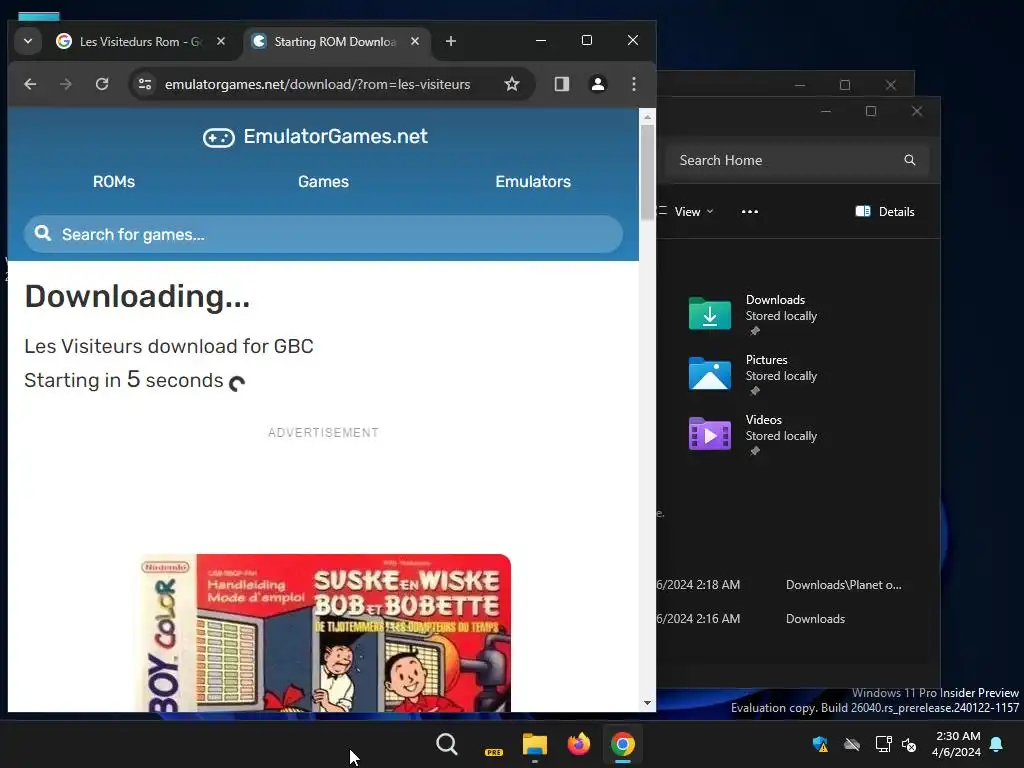Screen dimensions: 1024x768
Task: Click OneDrive tray icon
Action: click(x=852, y=744)
